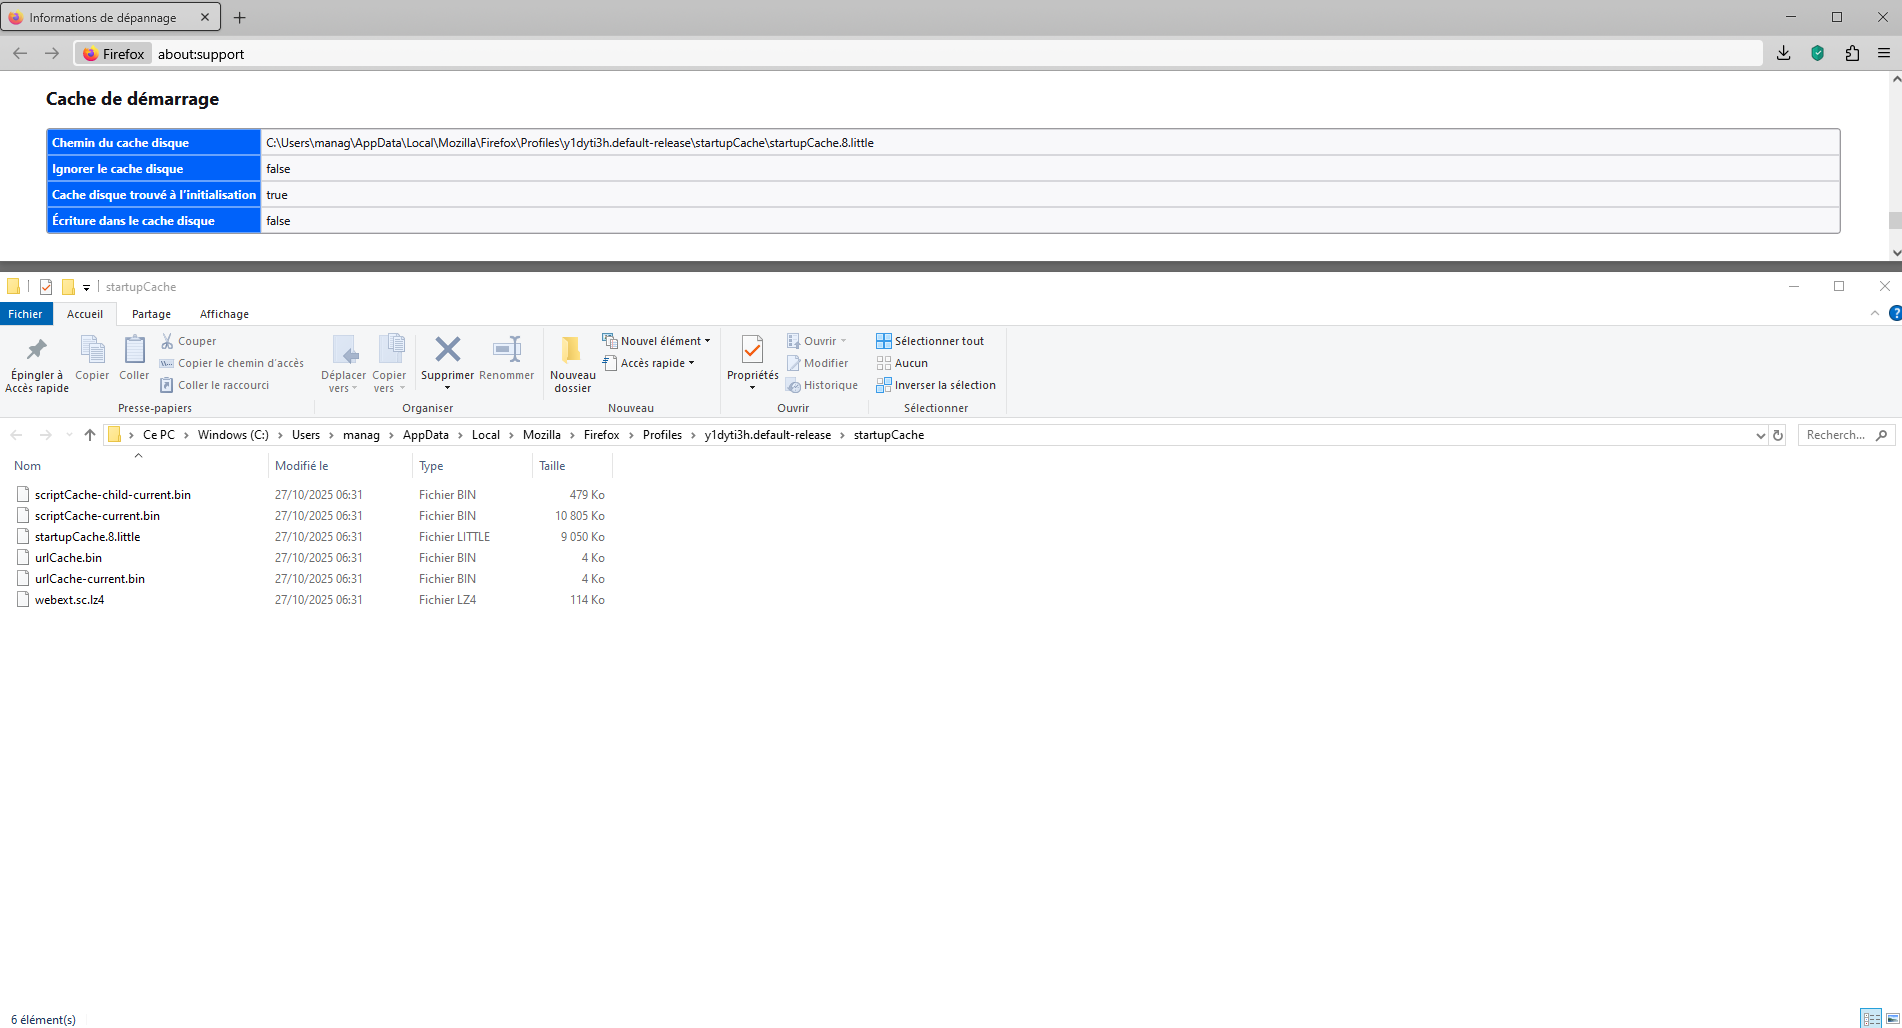Switch to details view toggle
The image size is (1902, 1028).
[1871, 1019]
